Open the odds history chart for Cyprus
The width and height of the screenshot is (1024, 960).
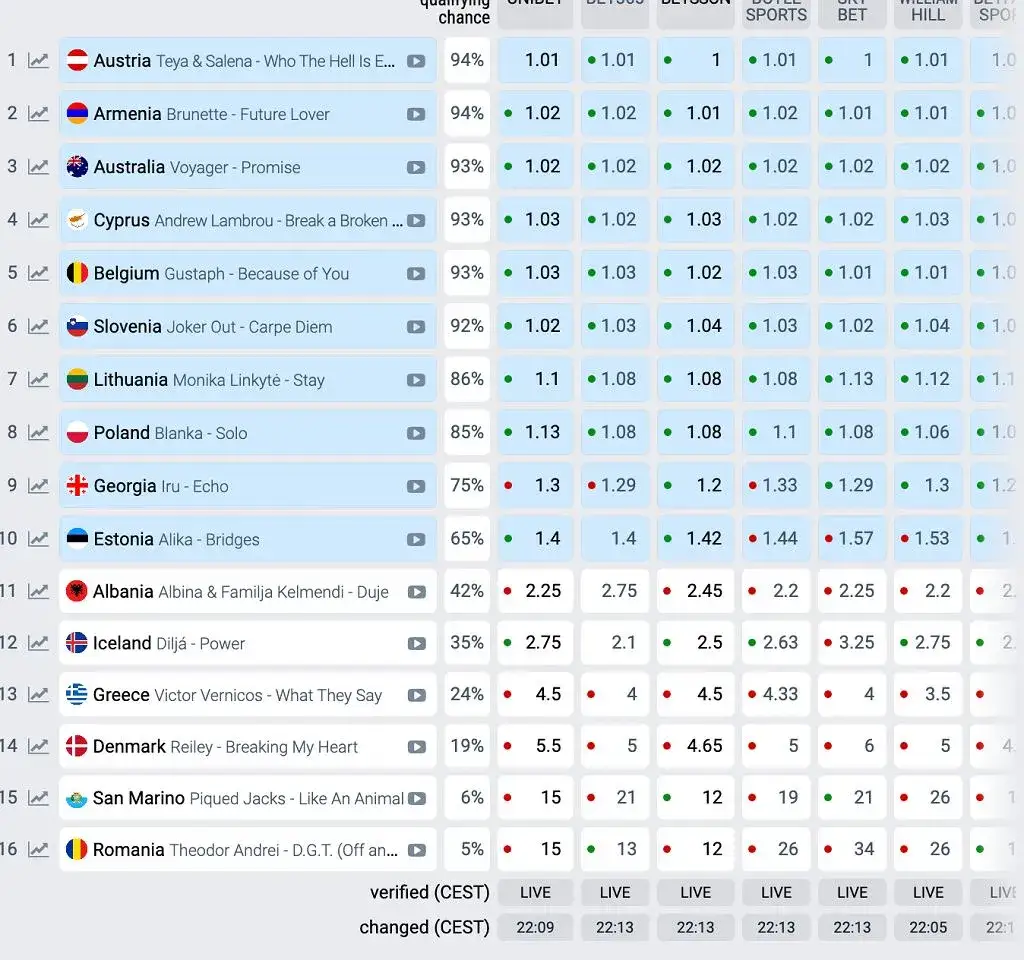click(x=39, y=220)
